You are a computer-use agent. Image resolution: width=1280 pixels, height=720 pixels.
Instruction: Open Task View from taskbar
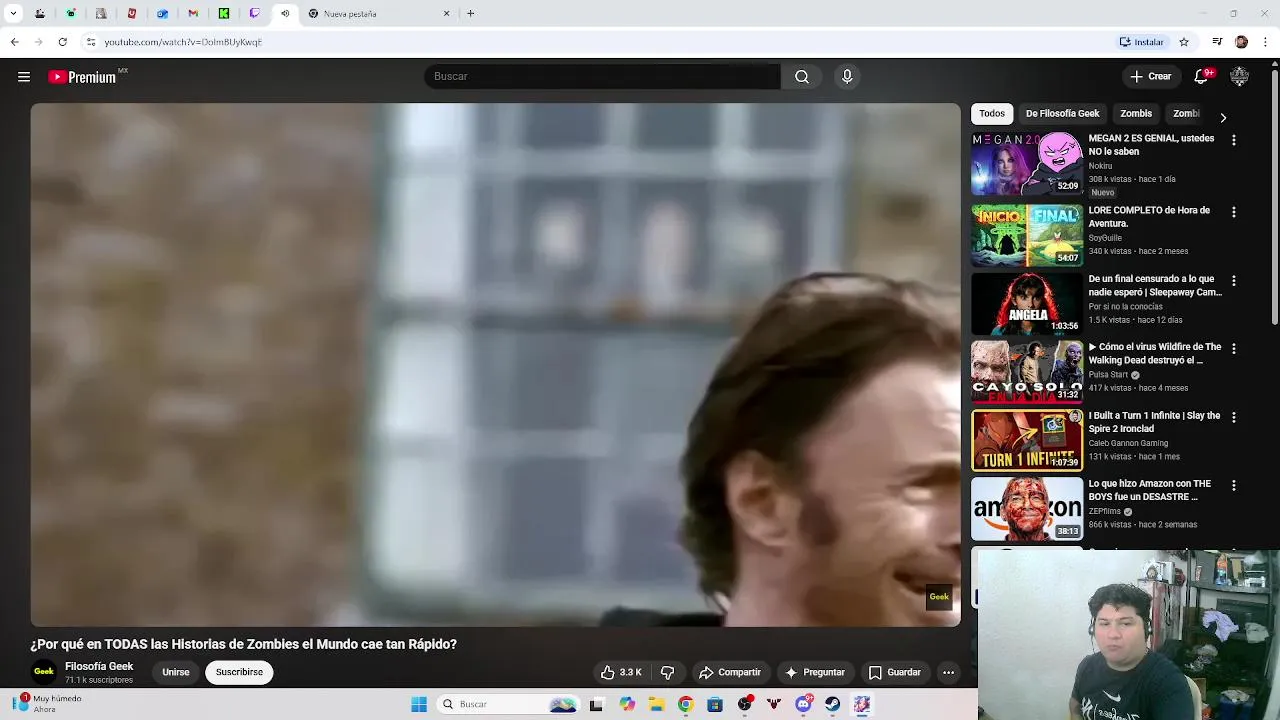597,704
